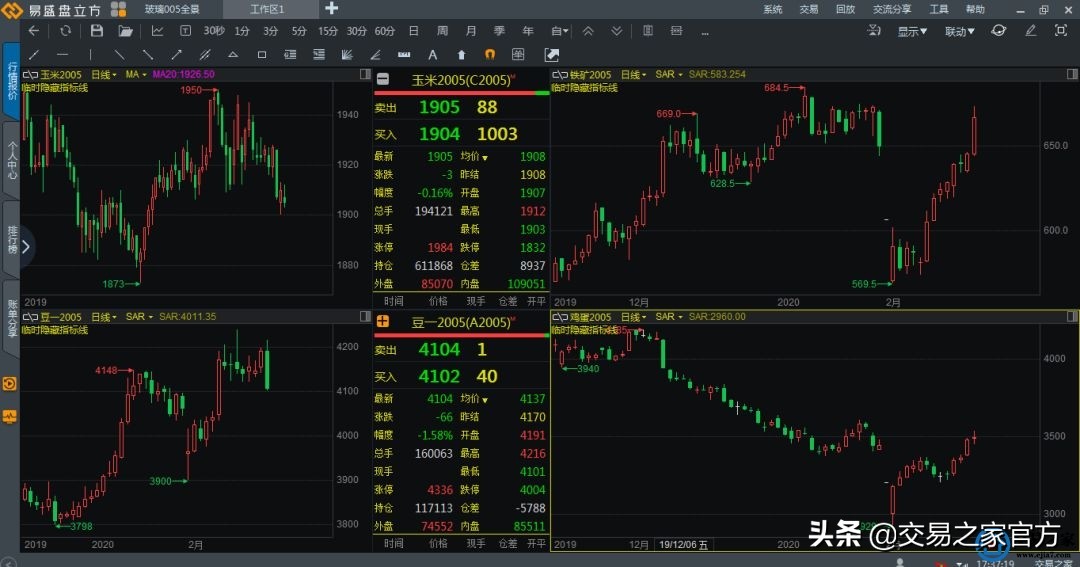The width and height of the screenshot is (1080, 567).
Task: Select the ruler measurement tool
Action: coord(404,54)
